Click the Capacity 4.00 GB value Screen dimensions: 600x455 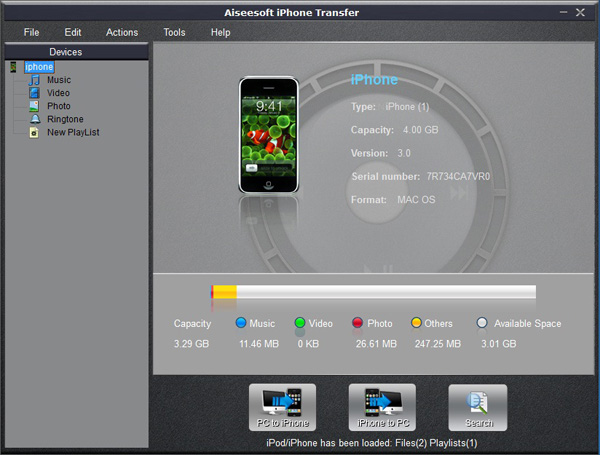(x=420, y=130)
